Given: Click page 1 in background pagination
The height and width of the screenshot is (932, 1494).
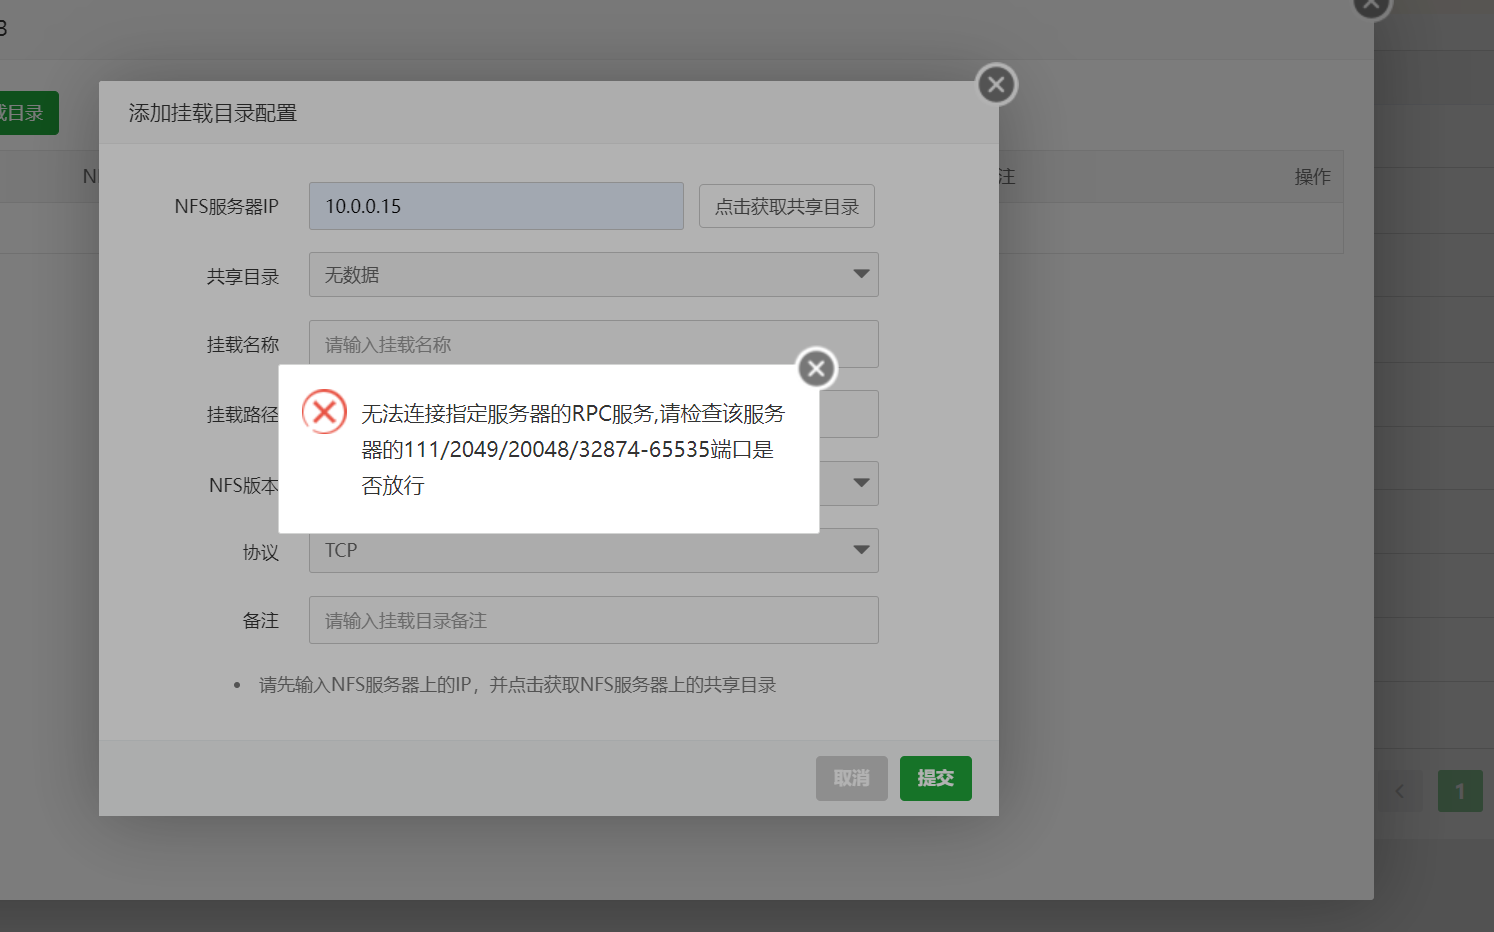Looking at the screenshot, I should pyautogui.click(x=1460, y=791).
